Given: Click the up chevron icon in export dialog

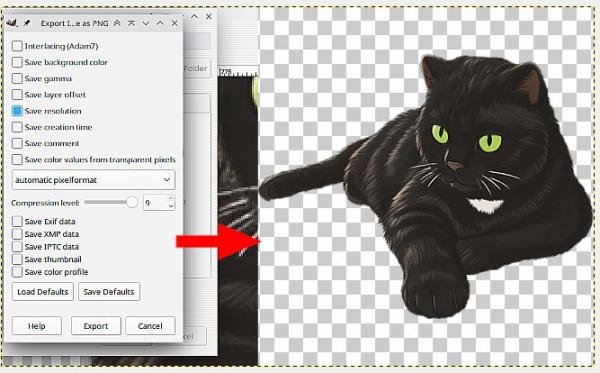Looking at the screenshot, I should pyautogui.click(x=160, y=23).
